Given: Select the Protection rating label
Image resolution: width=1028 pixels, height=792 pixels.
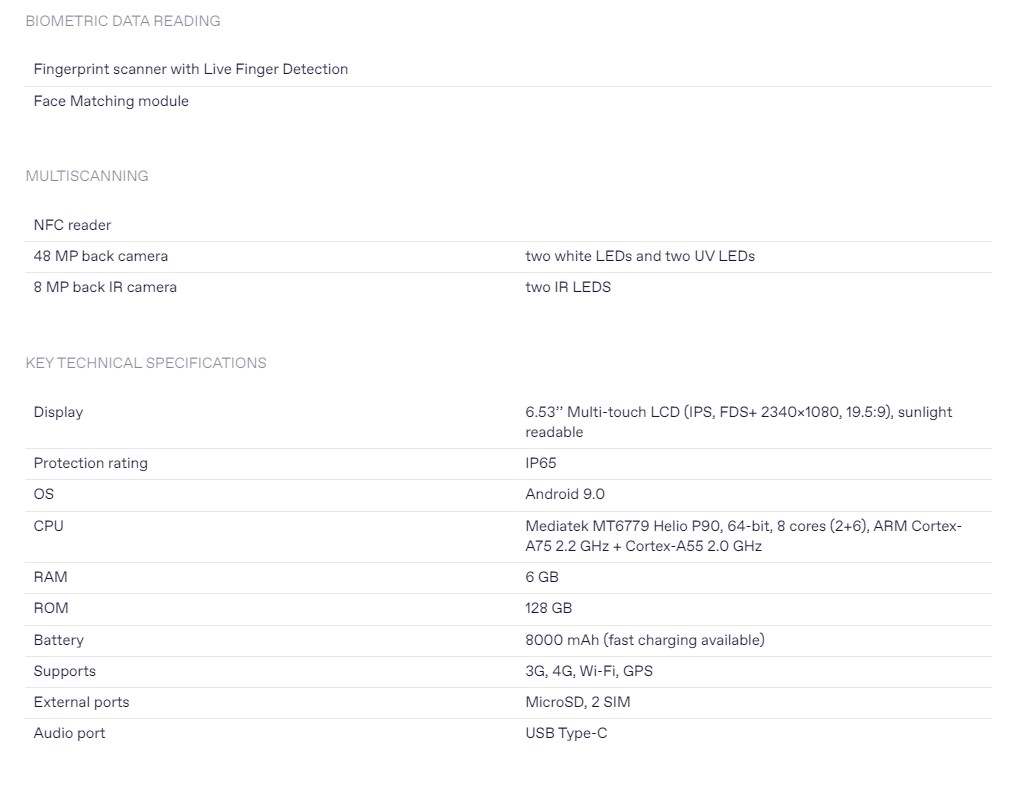Looking at the screenshot, I should [90, 463].
